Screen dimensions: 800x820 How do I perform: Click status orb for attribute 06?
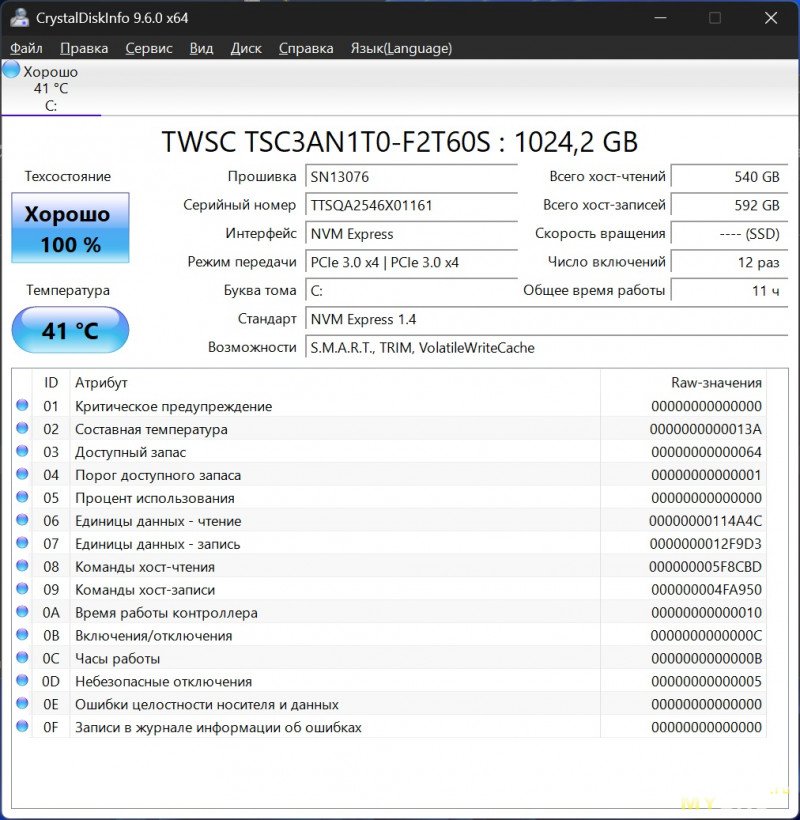point(22,520)
